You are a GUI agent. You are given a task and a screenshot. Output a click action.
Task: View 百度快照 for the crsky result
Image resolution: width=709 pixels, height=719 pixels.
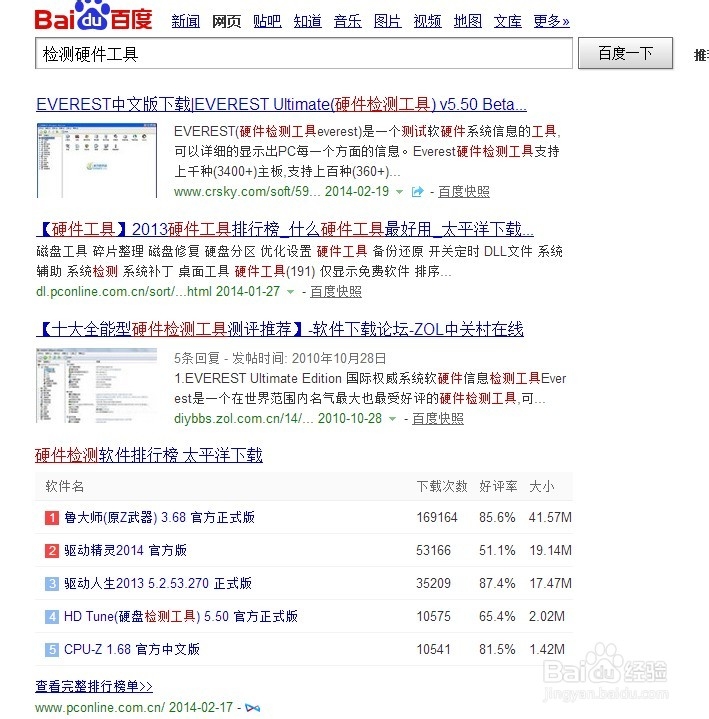pyautogui.click(x=464, y=192)
